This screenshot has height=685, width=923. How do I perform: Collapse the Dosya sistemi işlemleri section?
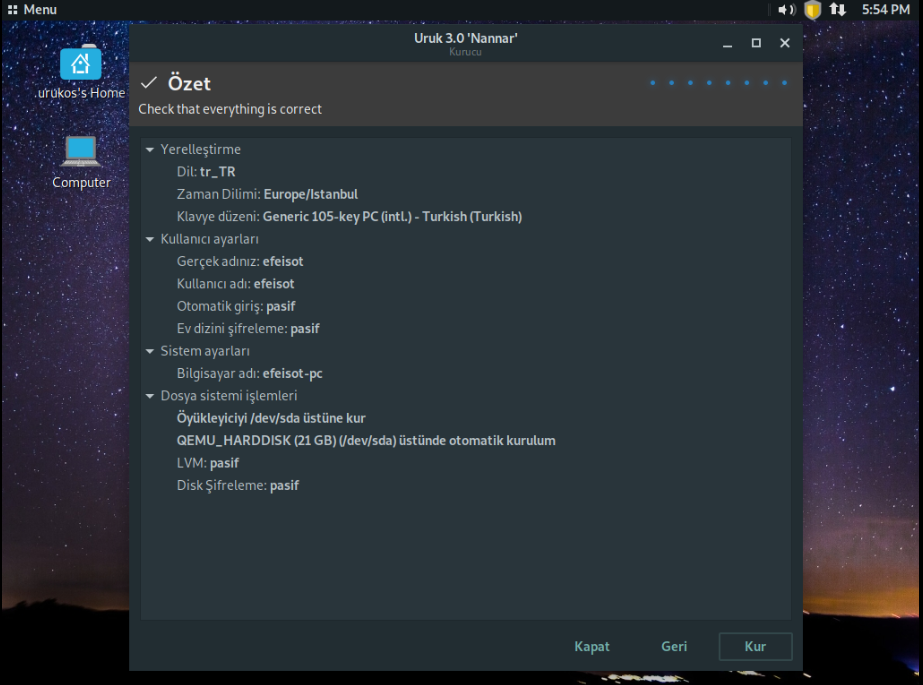coord(150,395)
